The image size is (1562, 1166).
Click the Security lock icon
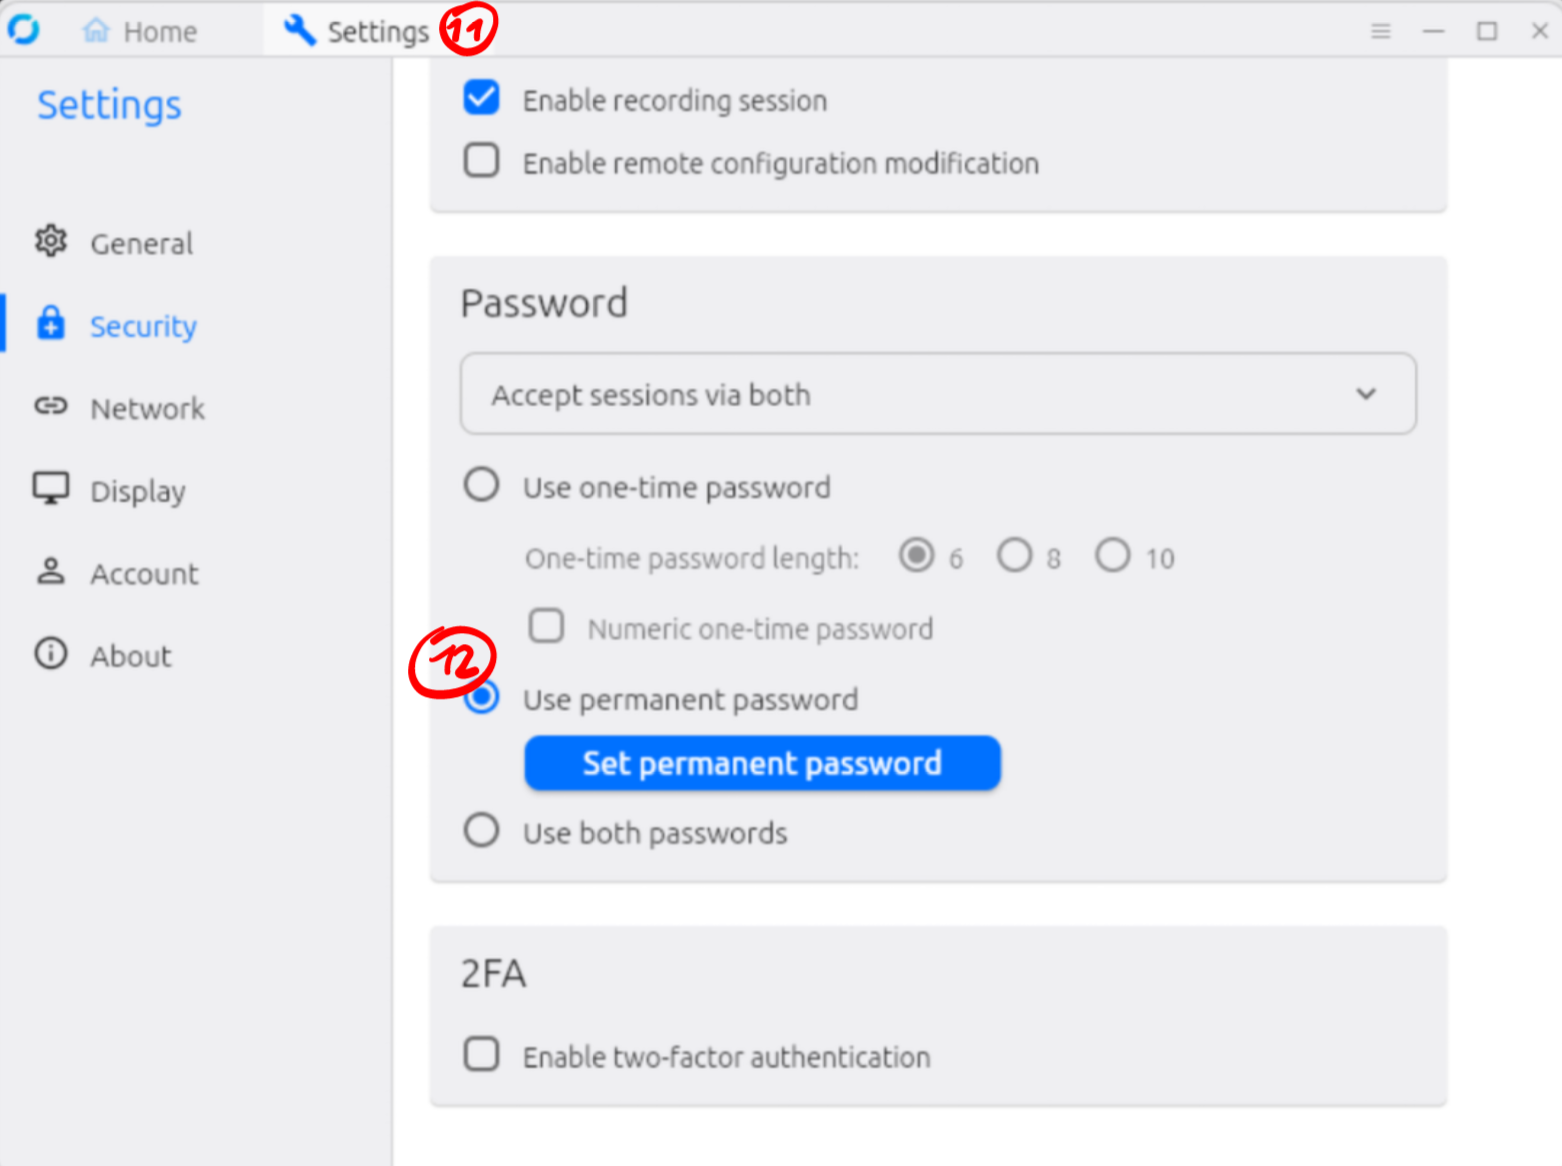click(x=51, y=325)
